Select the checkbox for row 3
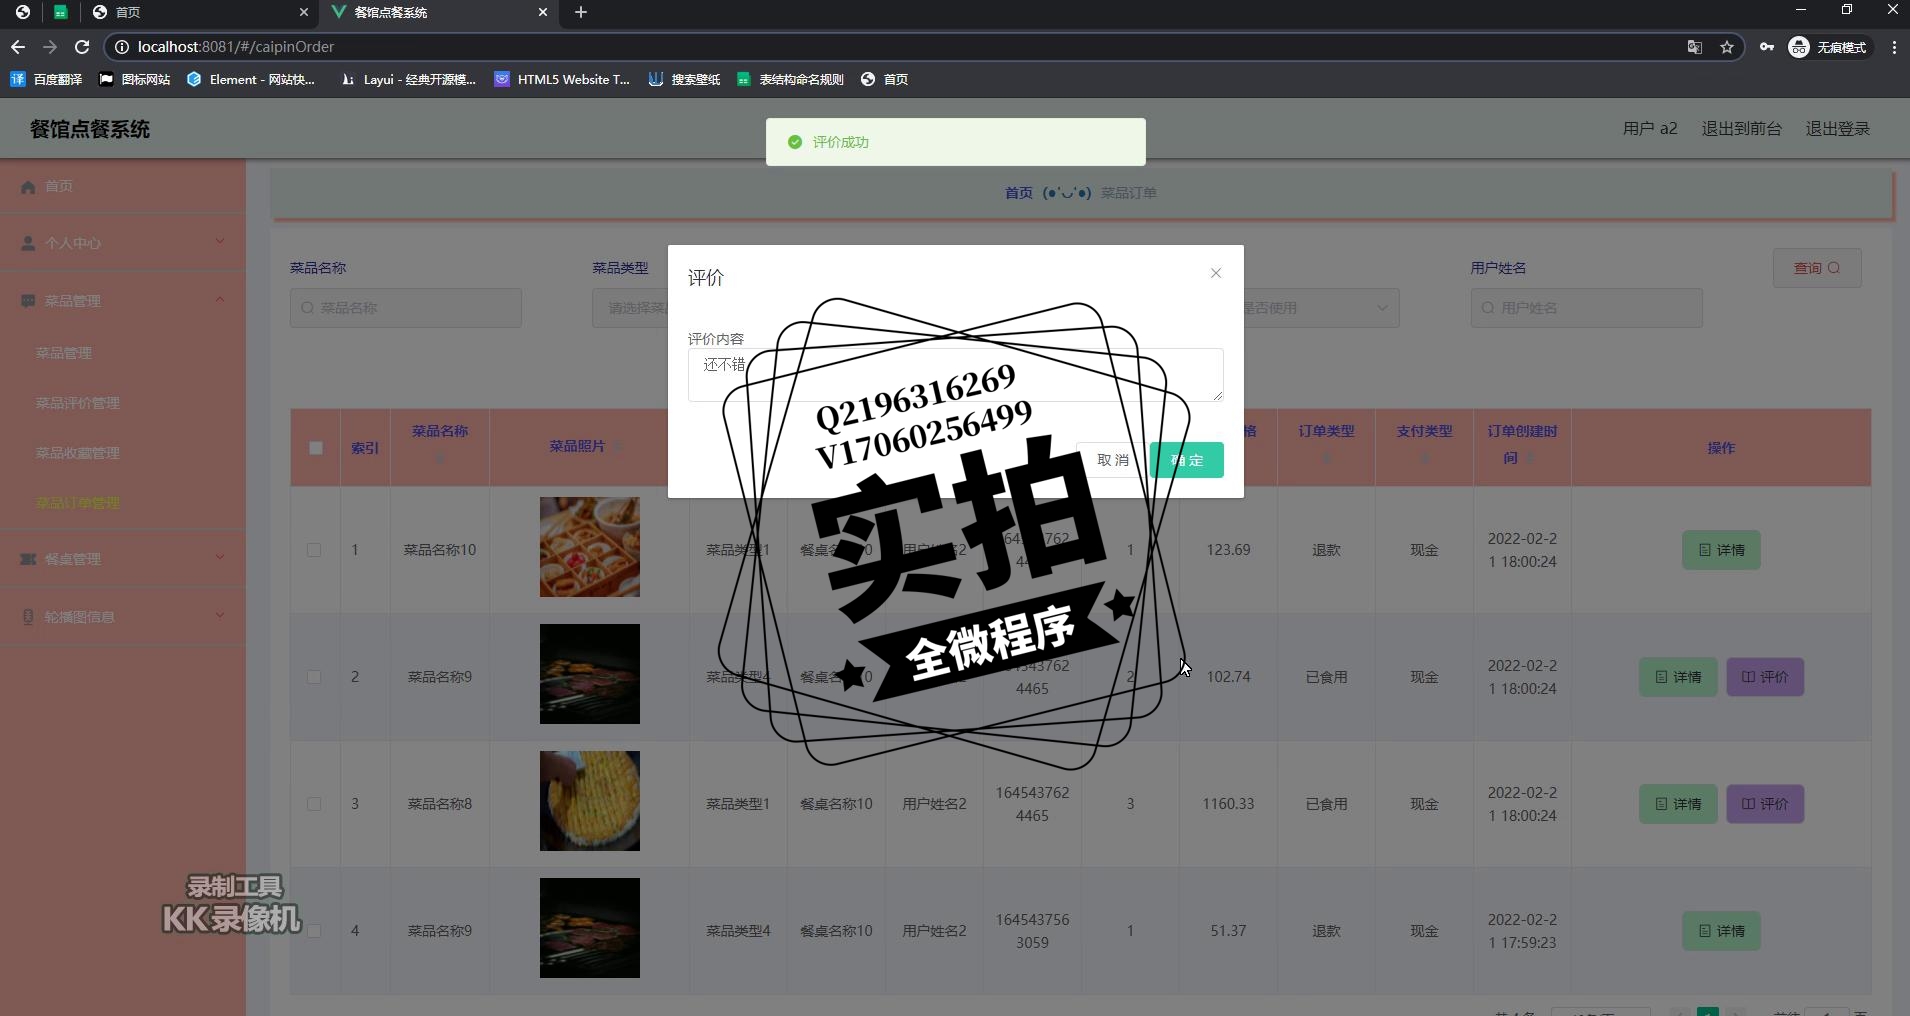Viewport: 1910px width, 1016px height. coord(314,804)
